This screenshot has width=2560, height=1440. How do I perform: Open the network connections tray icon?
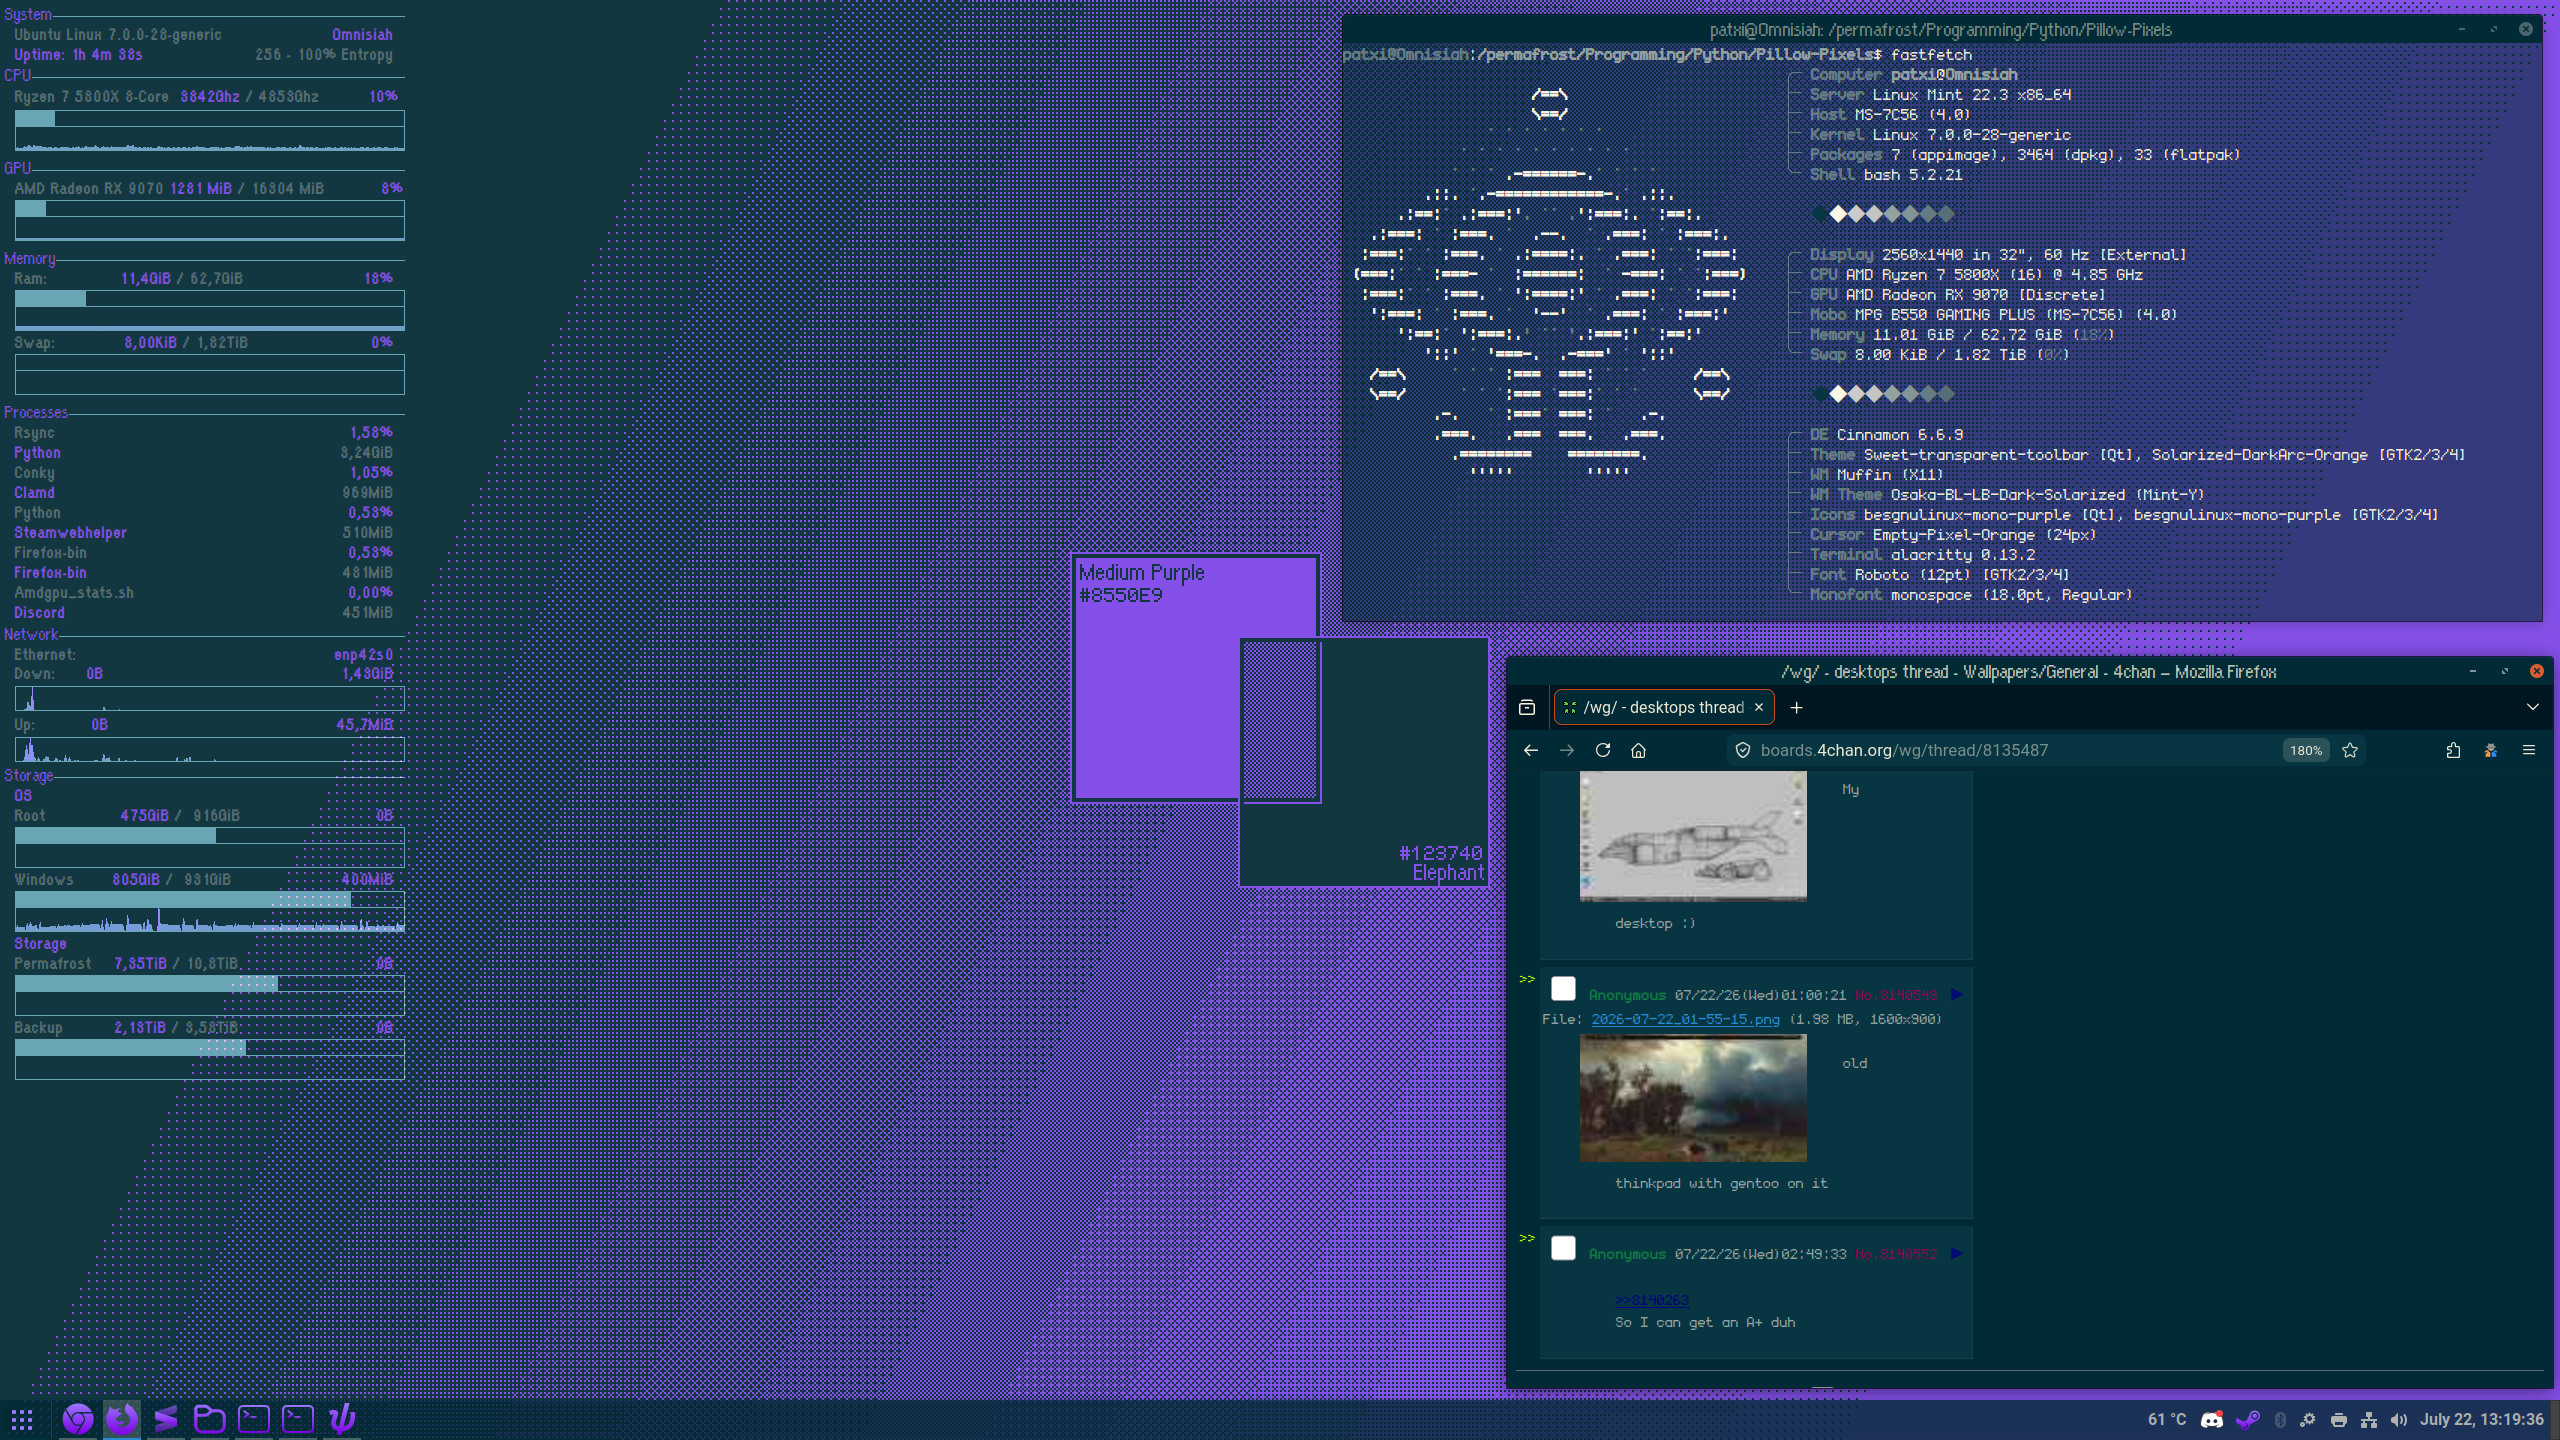2369,1420
